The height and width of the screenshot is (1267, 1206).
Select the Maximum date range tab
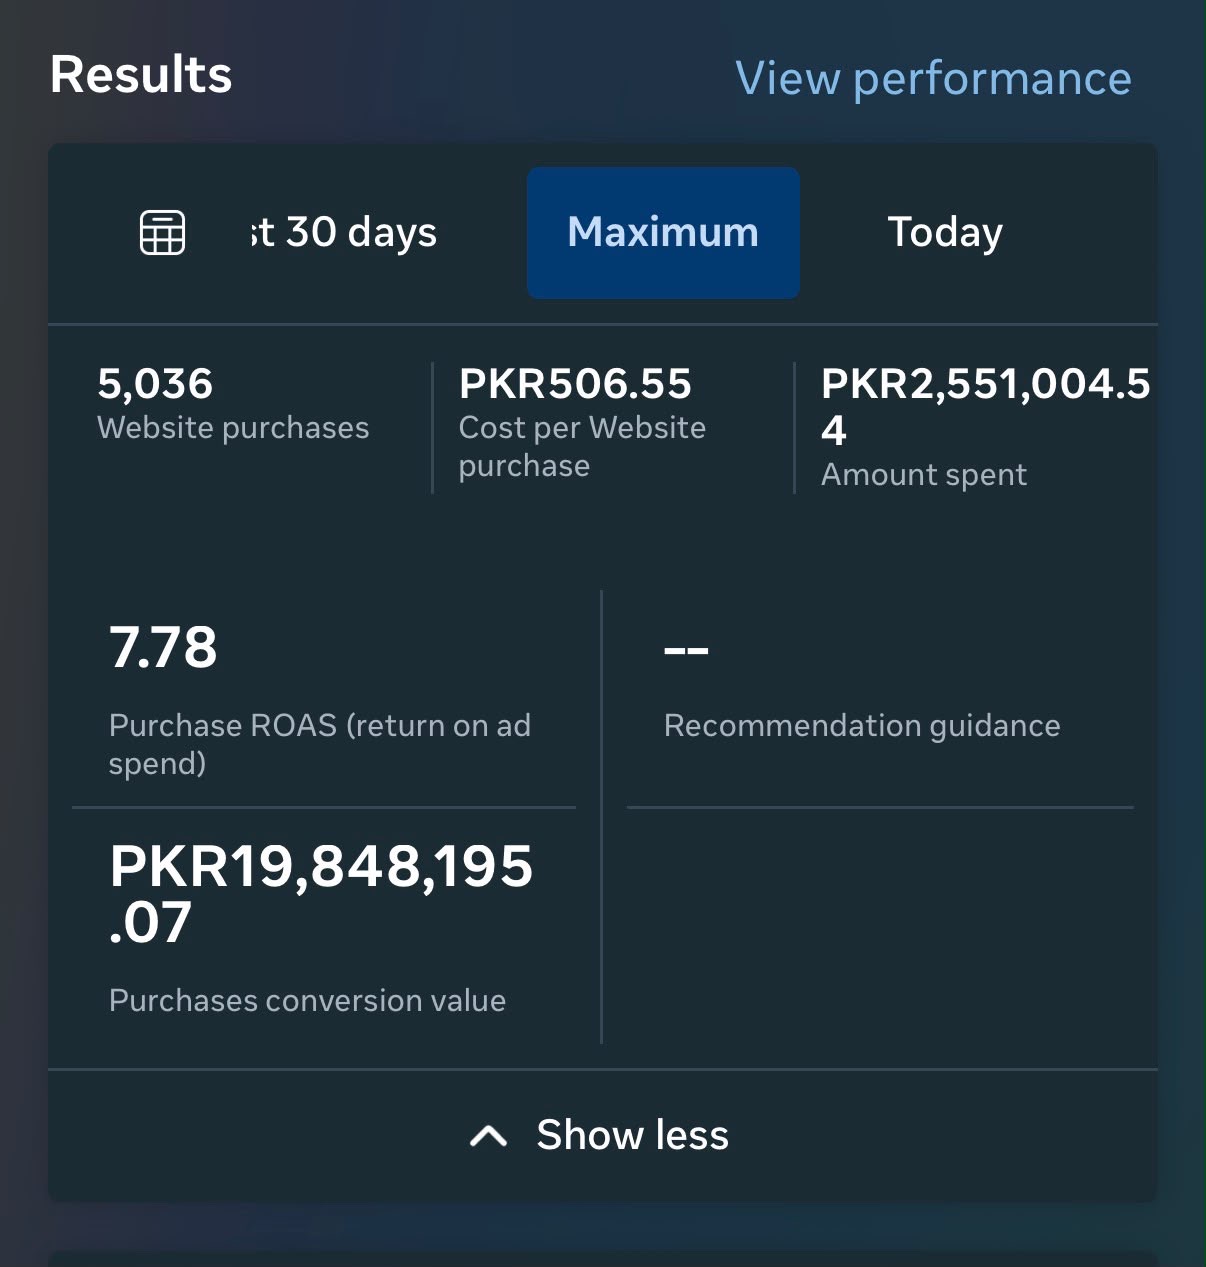663,232
